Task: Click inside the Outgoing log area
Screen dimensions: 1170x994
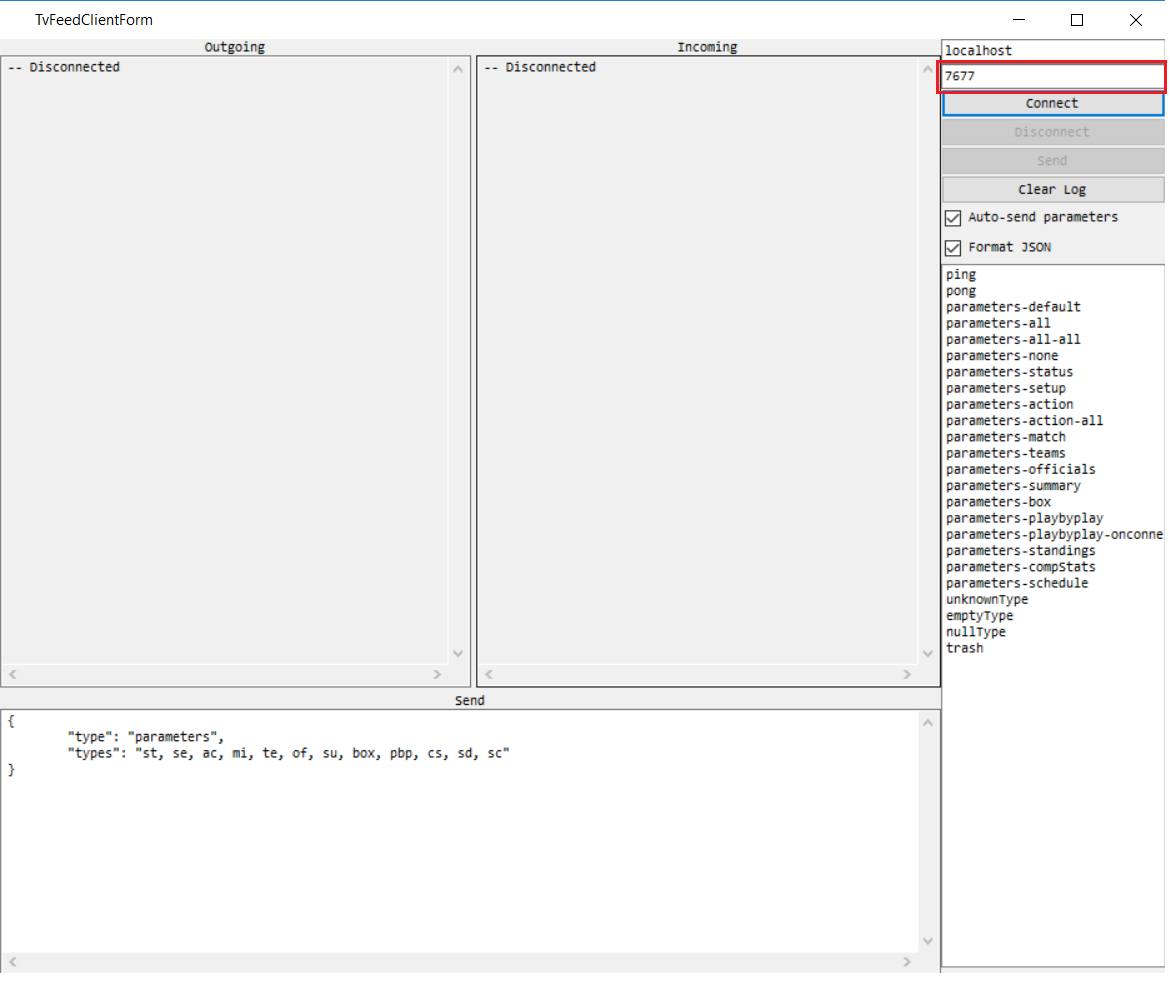Action: (225, 360)
